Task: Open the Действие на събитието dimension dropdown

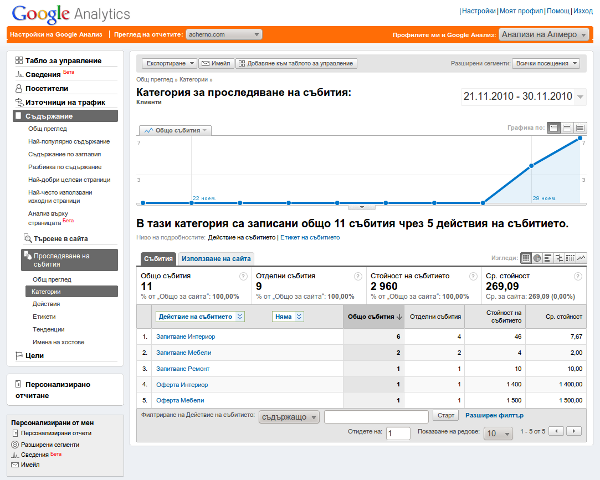Action: (x=200, y=317)
